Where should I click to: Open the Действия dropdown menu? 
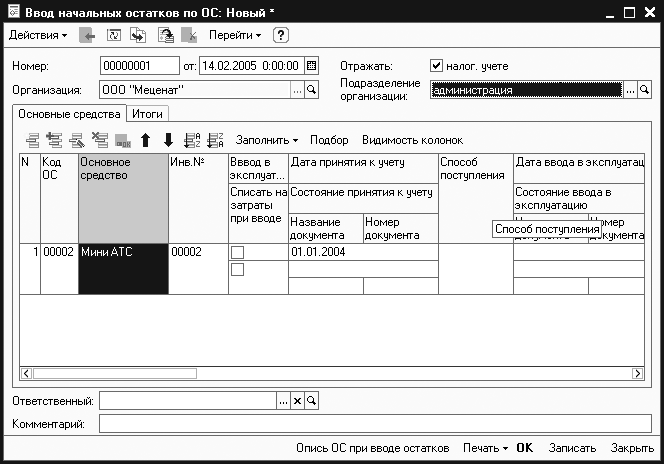38,35
